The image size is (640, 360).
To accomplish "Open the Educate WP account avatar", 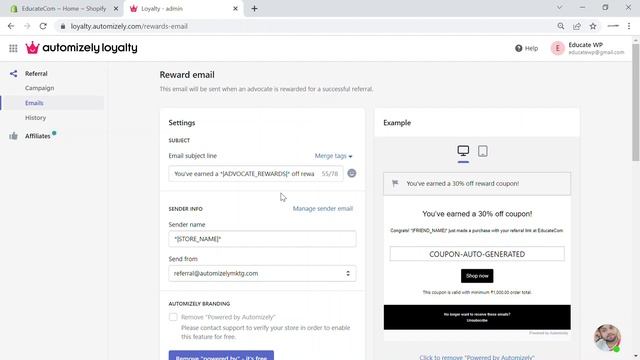I will coord(557,48).
